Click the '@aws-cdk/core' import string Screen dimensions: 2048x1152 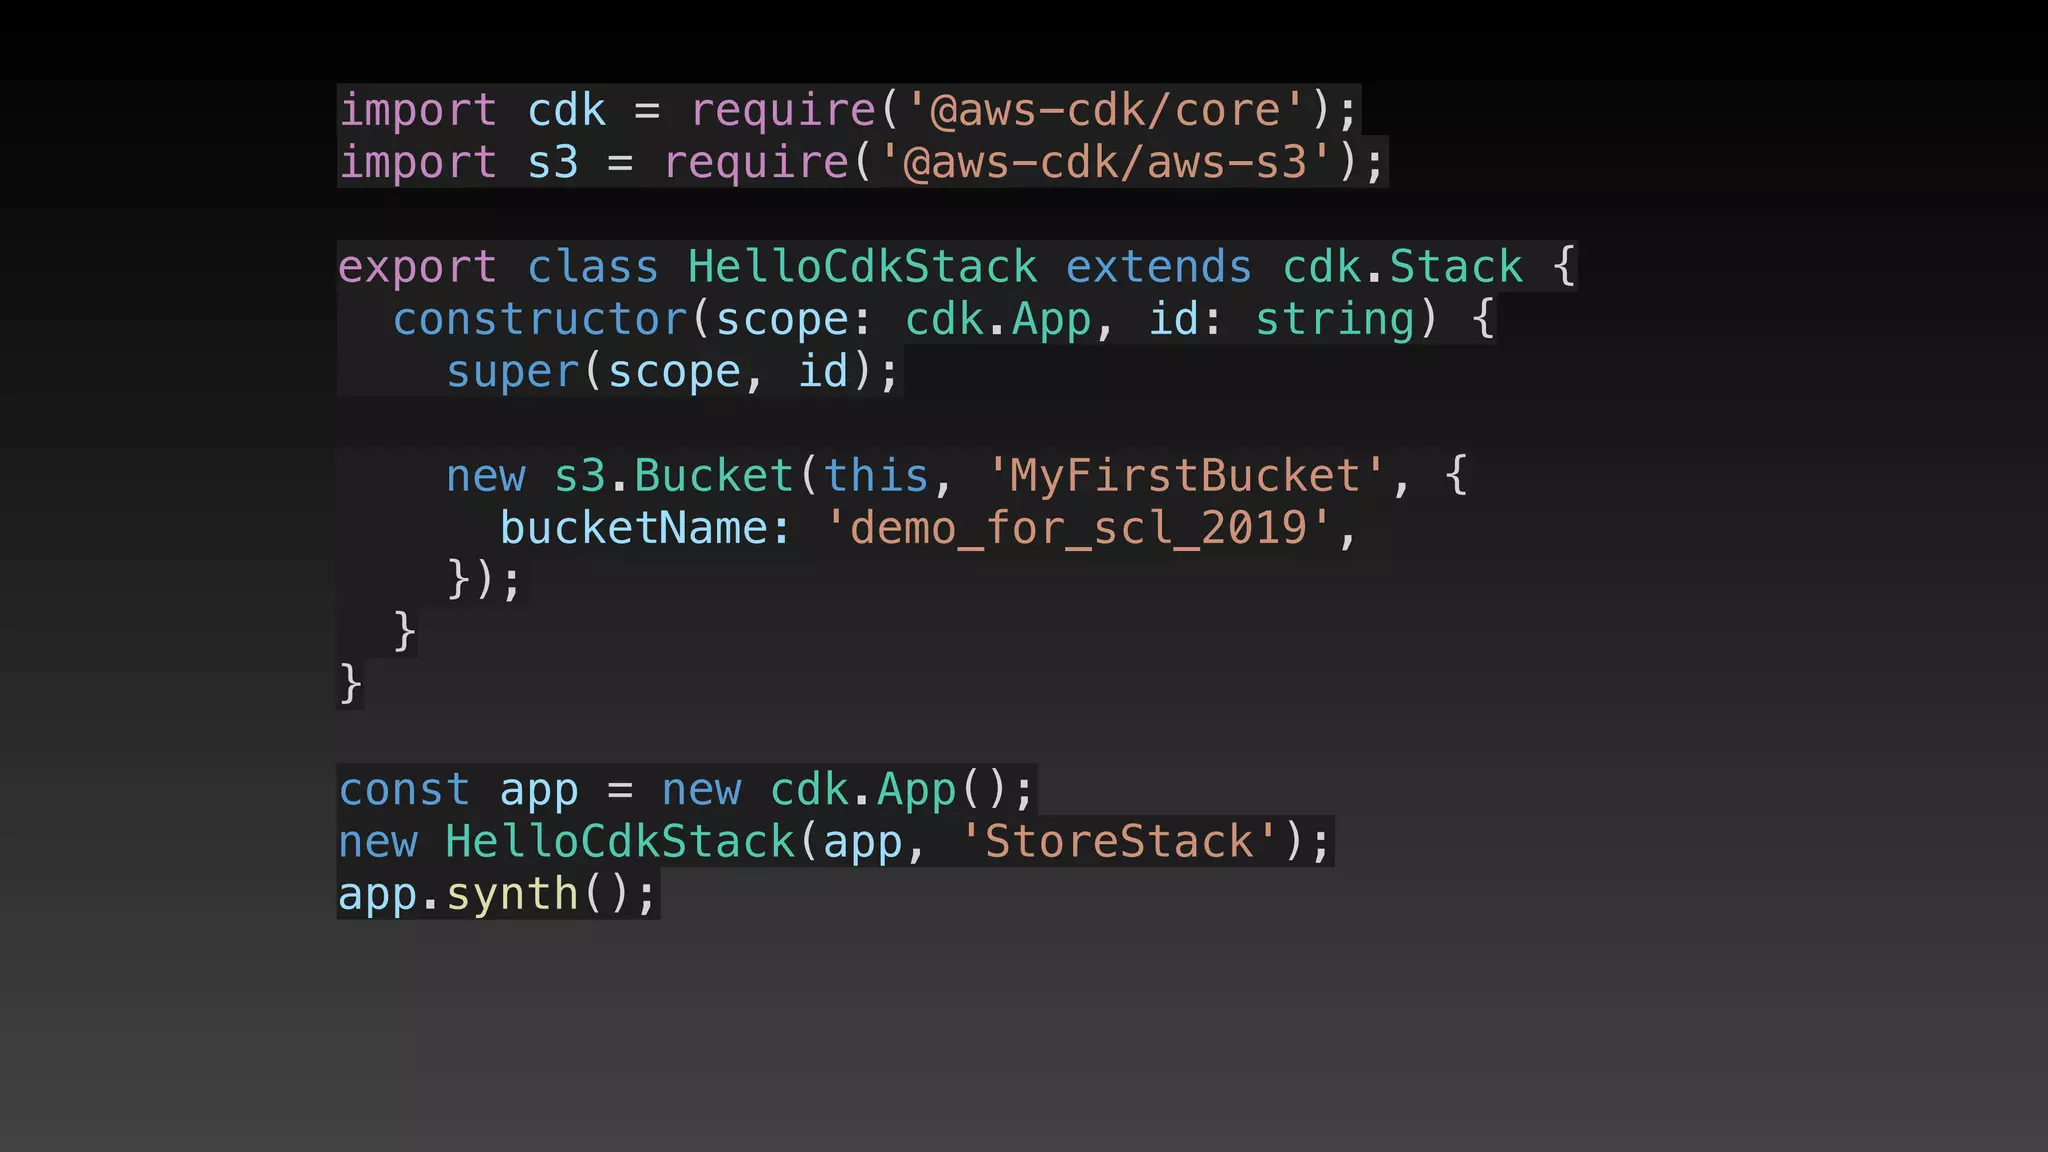pos(1106,110)
